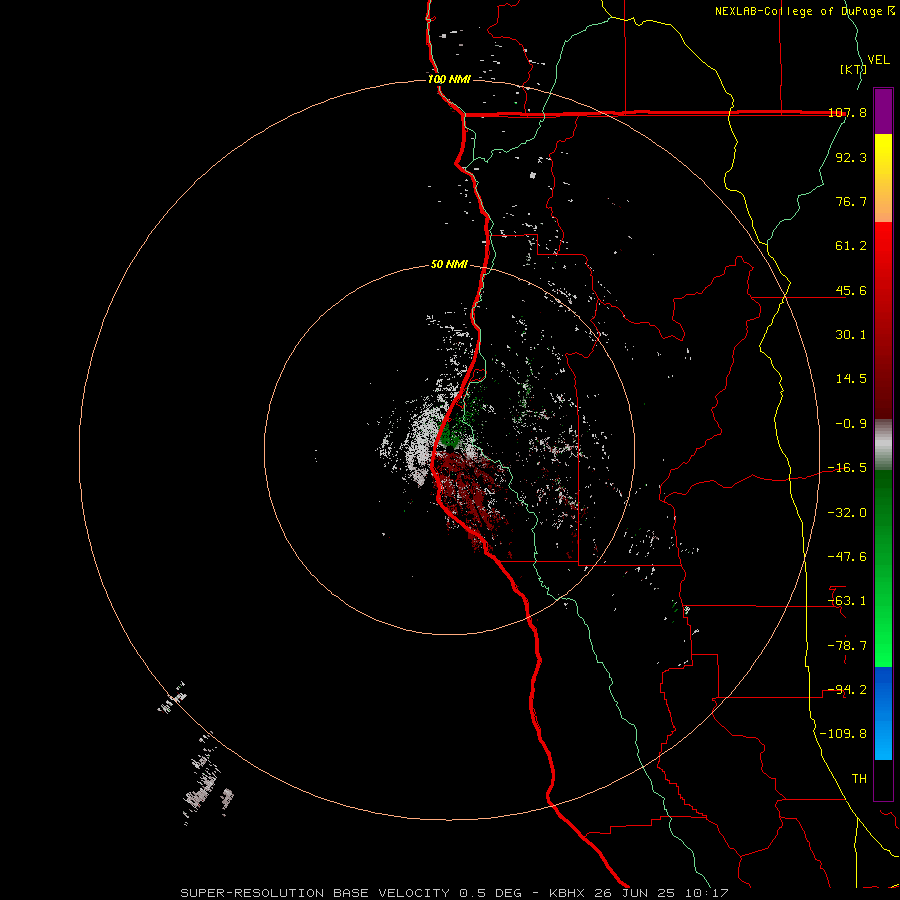Select the 45.6 legend value

point(851,290)
